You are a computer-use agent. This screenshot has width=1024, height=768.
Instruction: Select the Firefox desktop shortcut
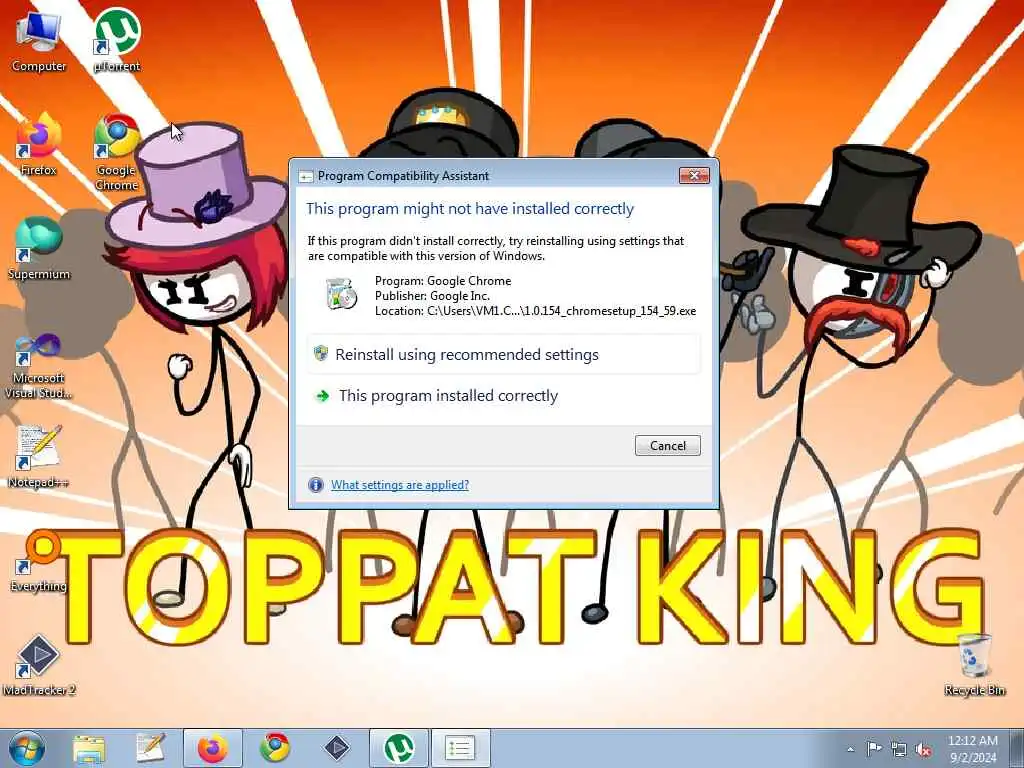(39, 145)
